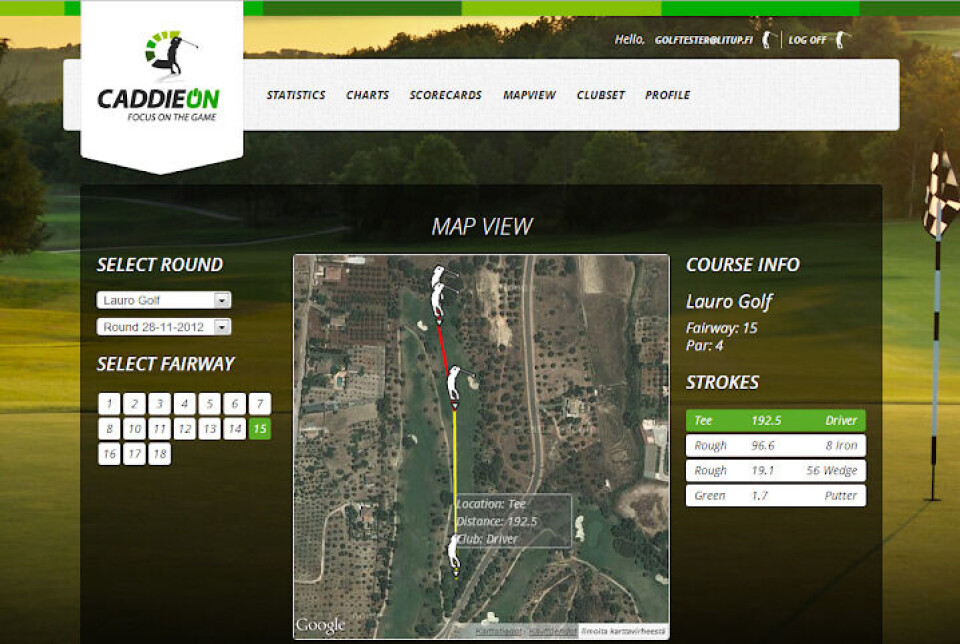The height and width of the screenshot is (644, 960).
Task: Select fairway 7
Action: tap(260, 404)
